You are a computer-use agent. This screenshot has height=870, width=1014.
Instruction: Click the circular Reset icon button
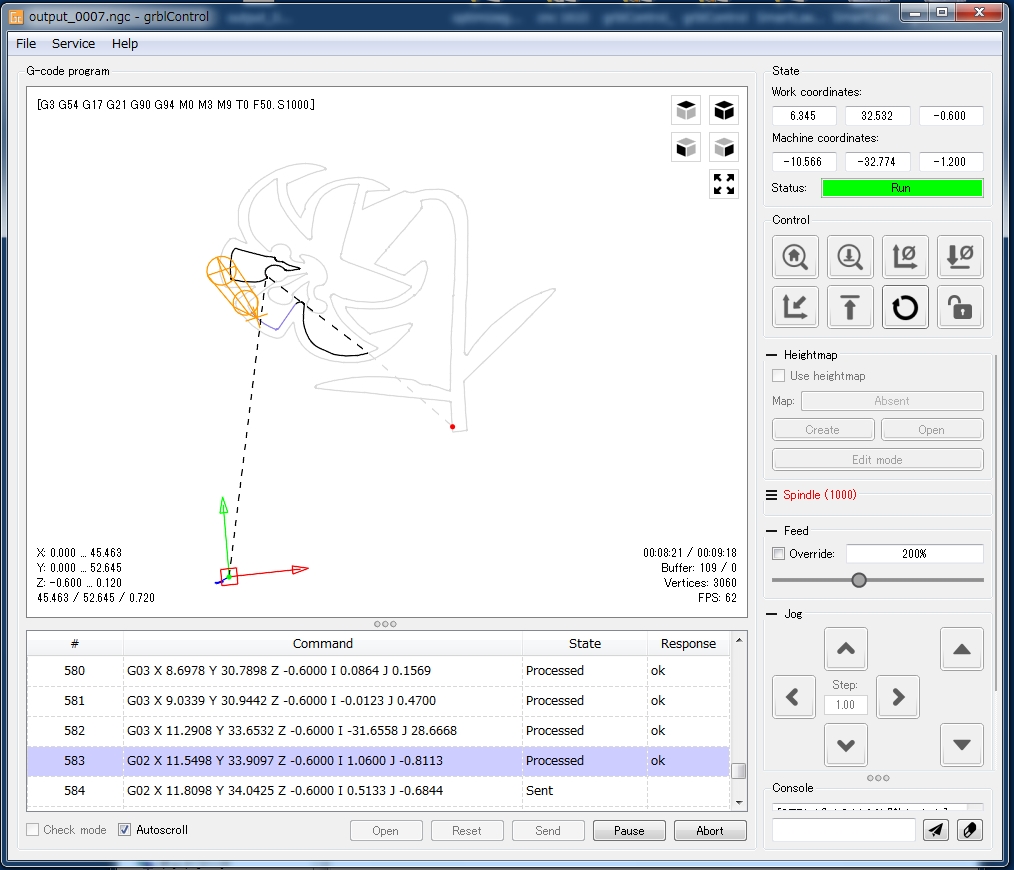(905, 307)
